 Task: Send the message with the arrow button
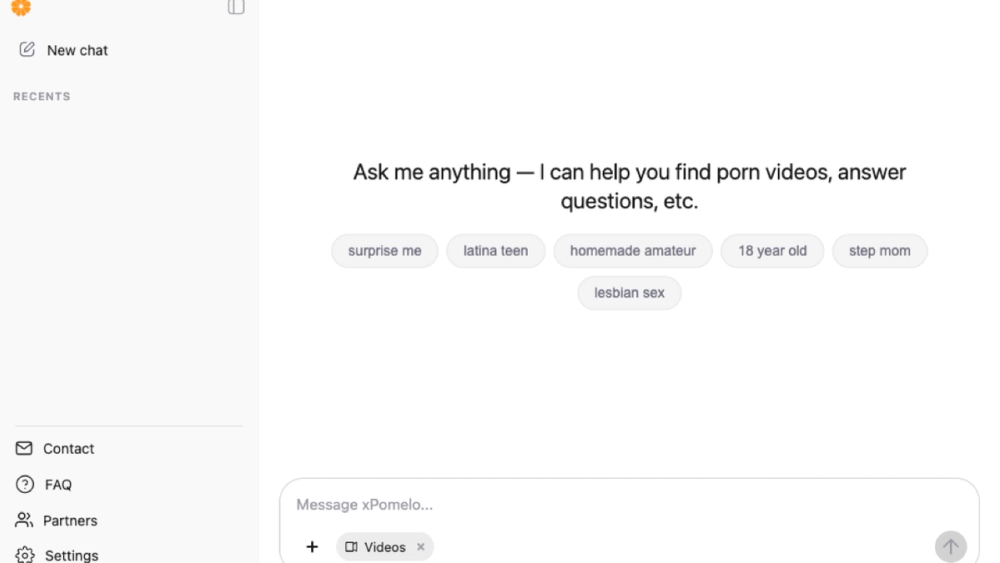[x=950, y=546]
